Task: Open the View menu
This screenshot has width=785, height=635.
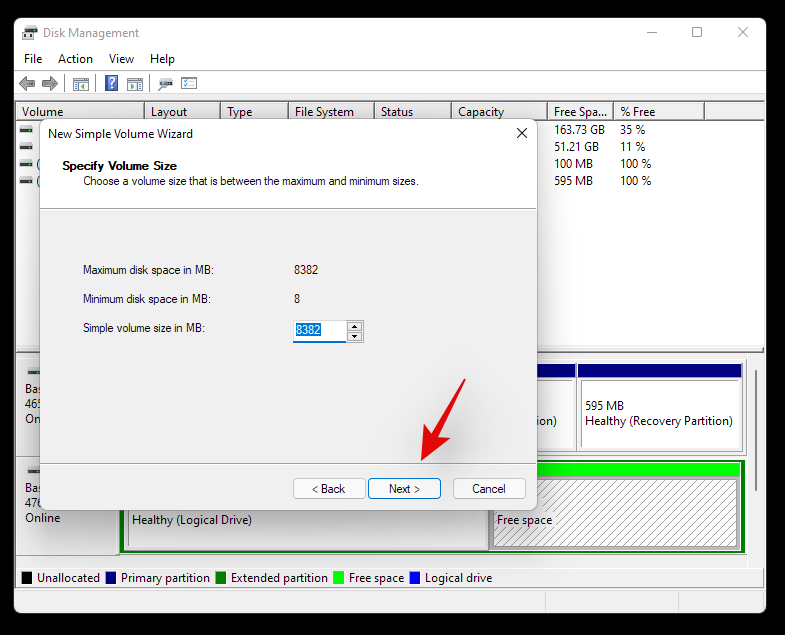Action: [121, 59]
